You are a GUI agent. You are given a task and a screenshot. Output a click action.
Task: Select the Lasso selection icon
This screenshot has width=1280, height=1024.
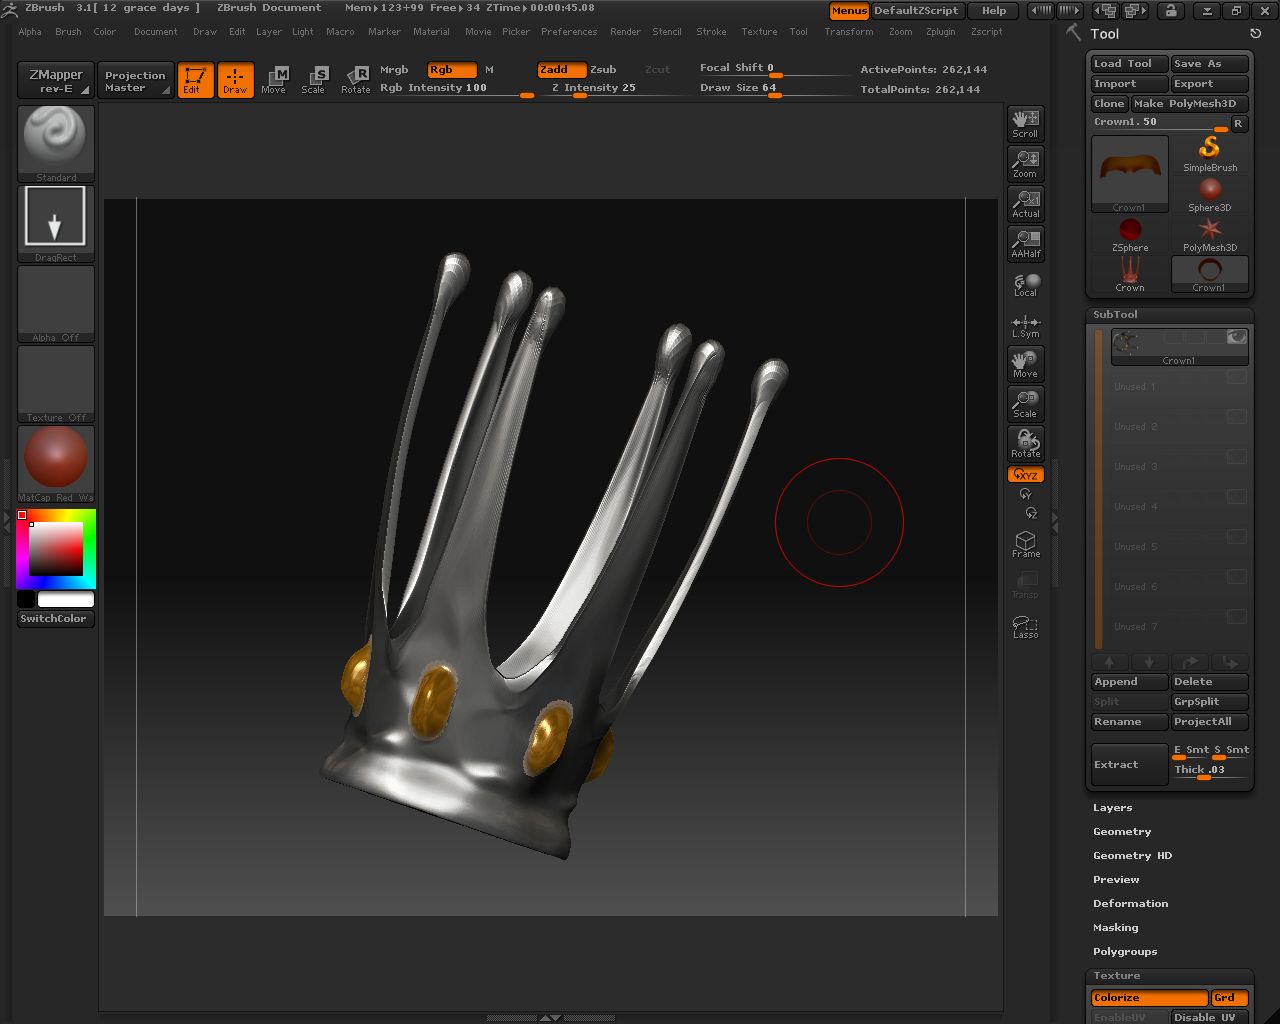coord(1025,626)
